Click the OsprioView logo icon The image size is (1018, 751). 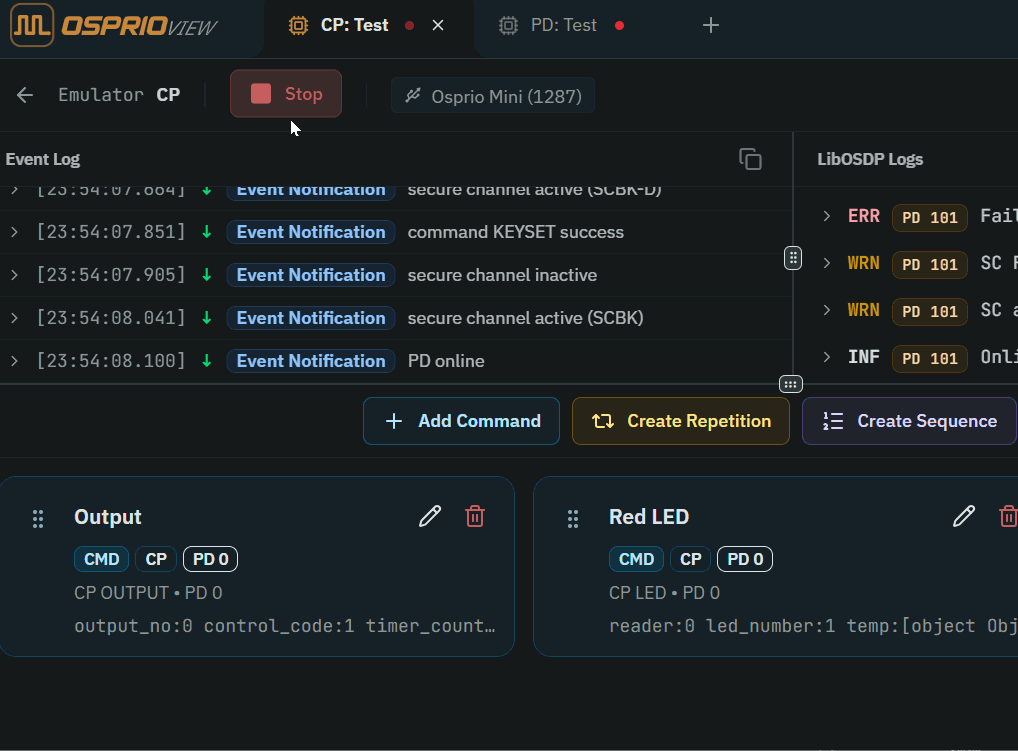pyautogui.click(x=32, y=25)
